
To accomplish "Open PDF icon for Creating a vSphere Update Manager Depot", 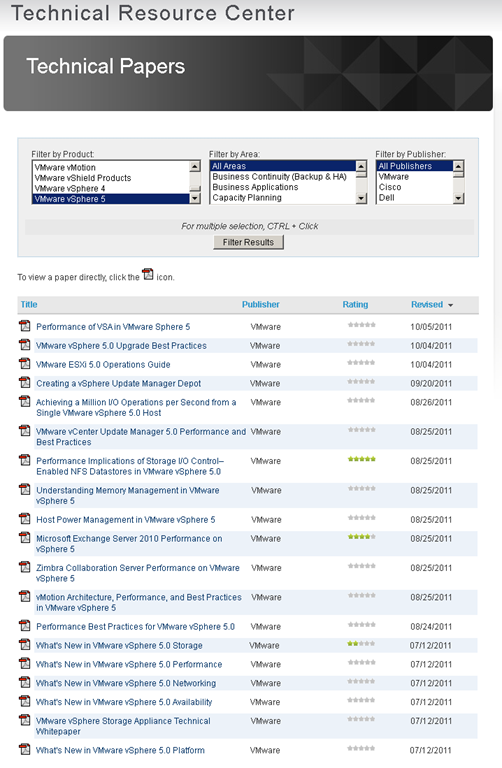I will 24,383.
